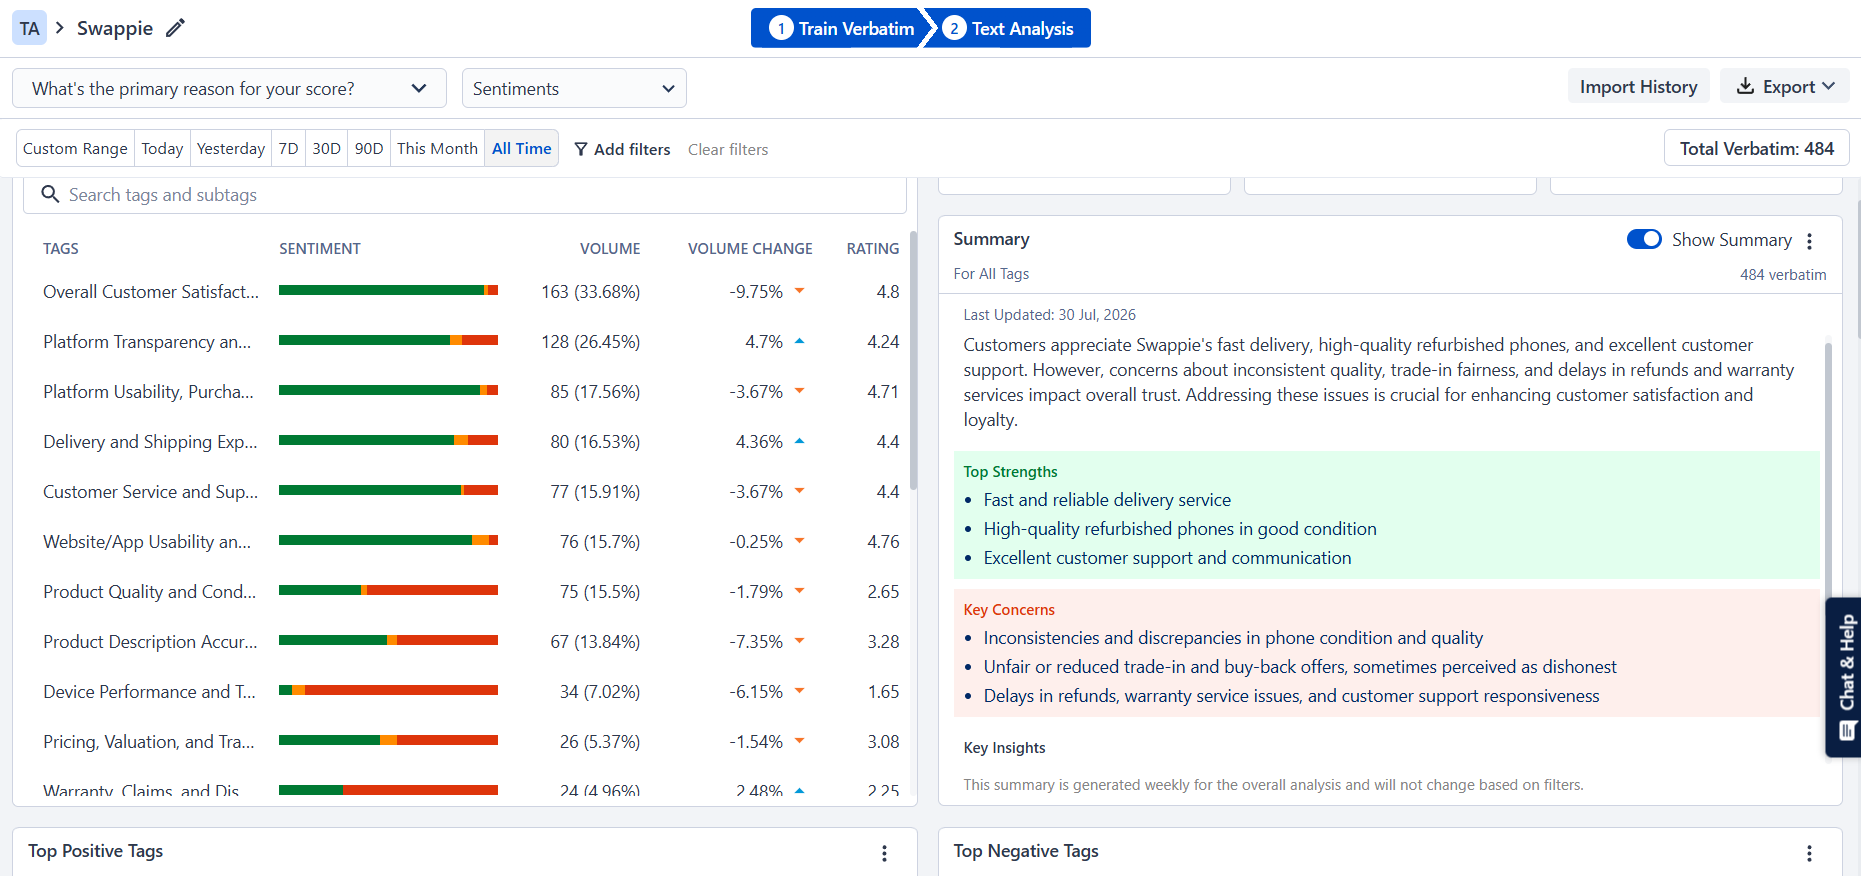This screenshot has width=1861, height=876.
Task: Toggle the Show Summary switch off
Action: click(x=1644, y=239)
